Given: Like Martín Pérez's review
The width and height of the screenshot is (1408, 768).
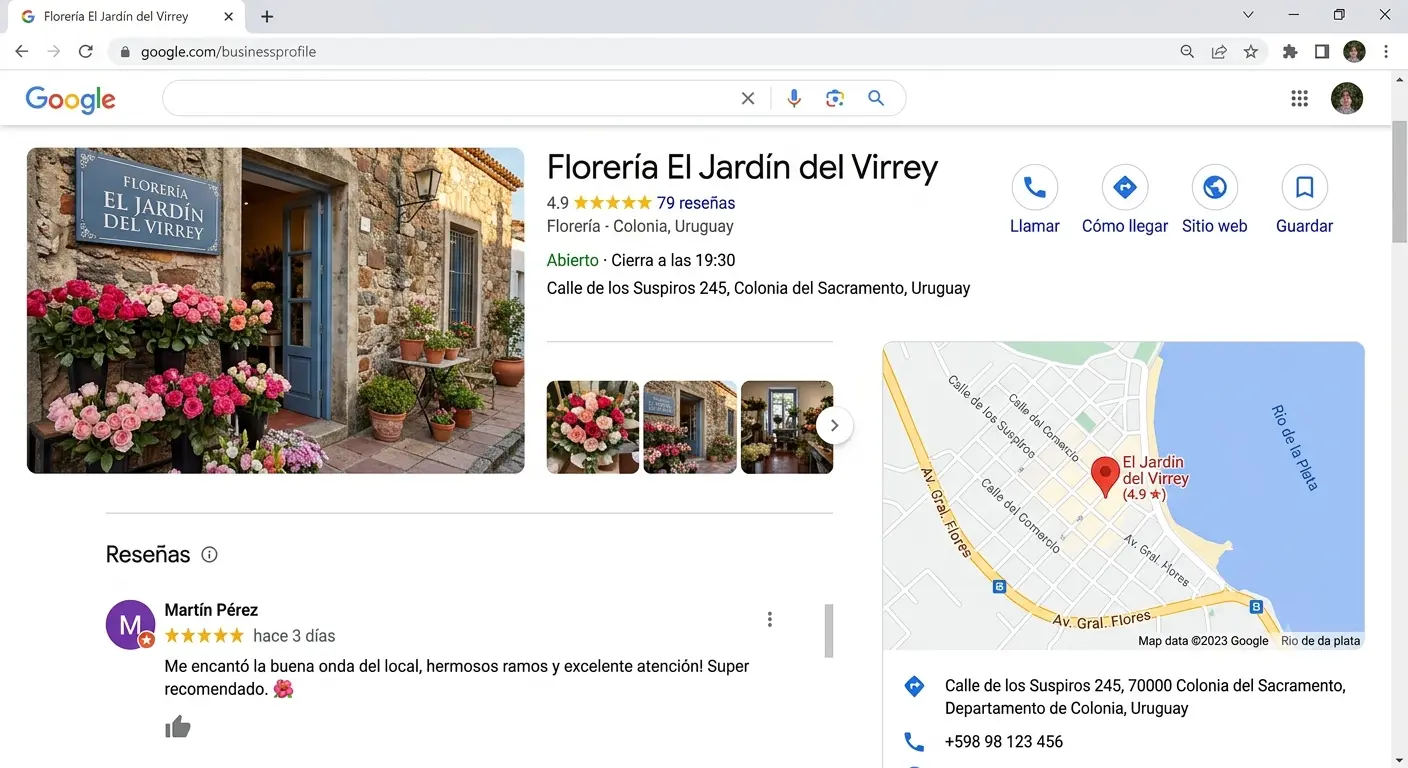Looking at the screenshot, I should (x=178, y=727).
